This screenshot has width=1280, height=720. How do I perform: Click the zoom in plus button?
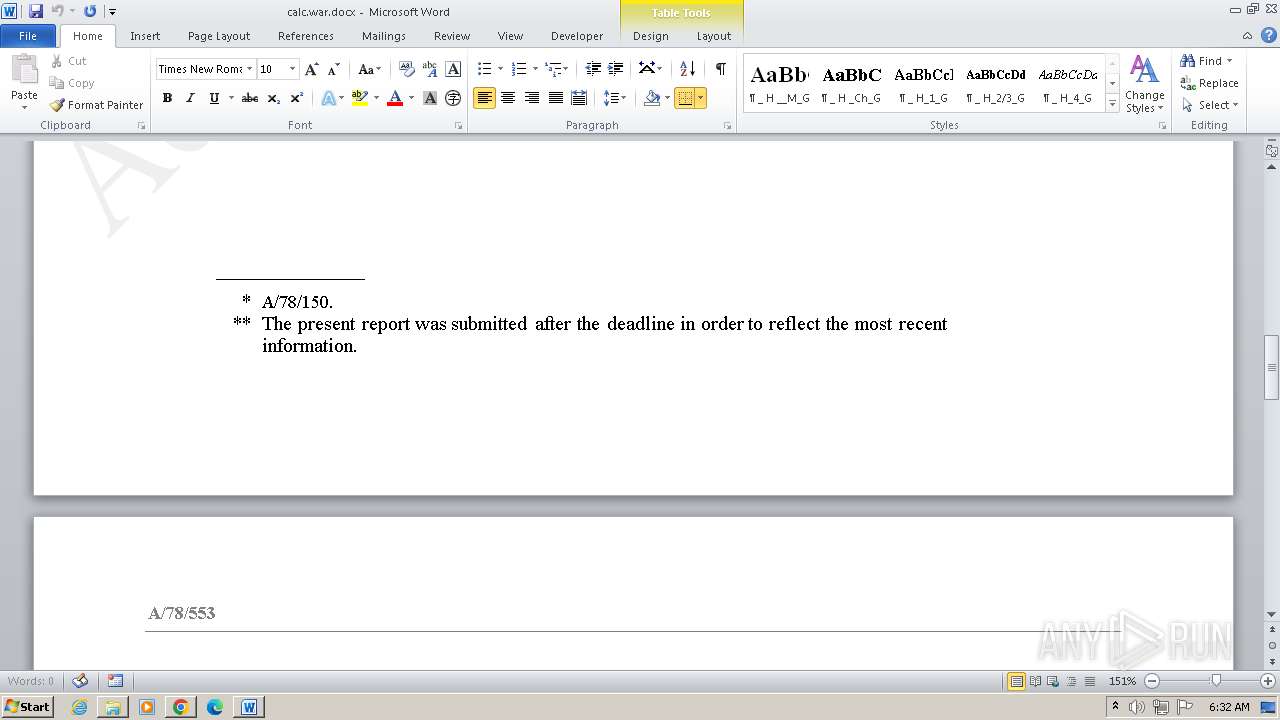(x=1267, y=681)
